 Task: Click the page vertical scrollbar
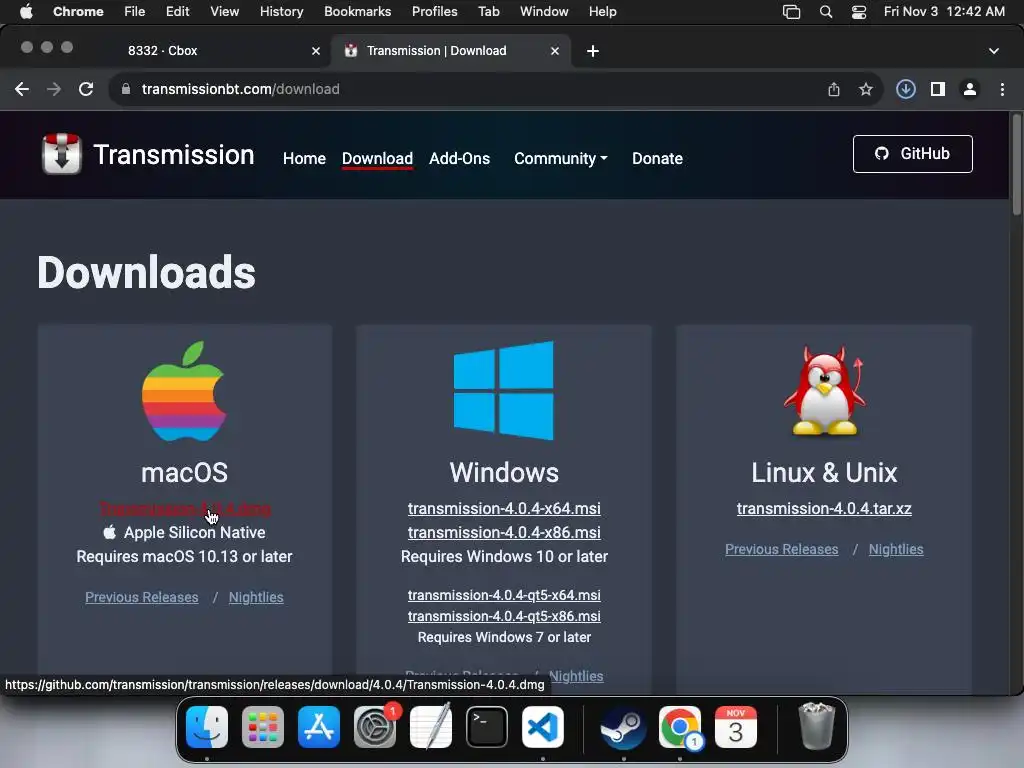1016,165
